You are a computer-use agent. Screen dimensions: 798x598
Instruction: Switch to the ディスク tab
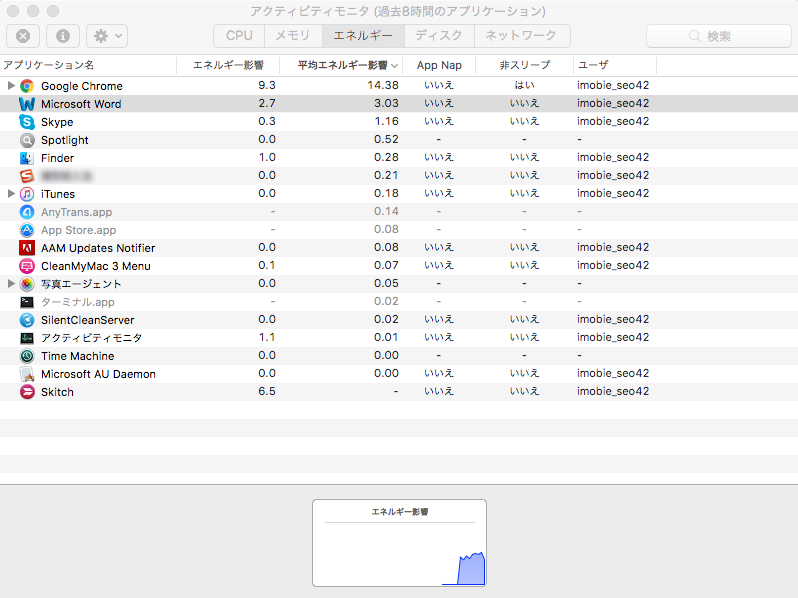point(439,36)
